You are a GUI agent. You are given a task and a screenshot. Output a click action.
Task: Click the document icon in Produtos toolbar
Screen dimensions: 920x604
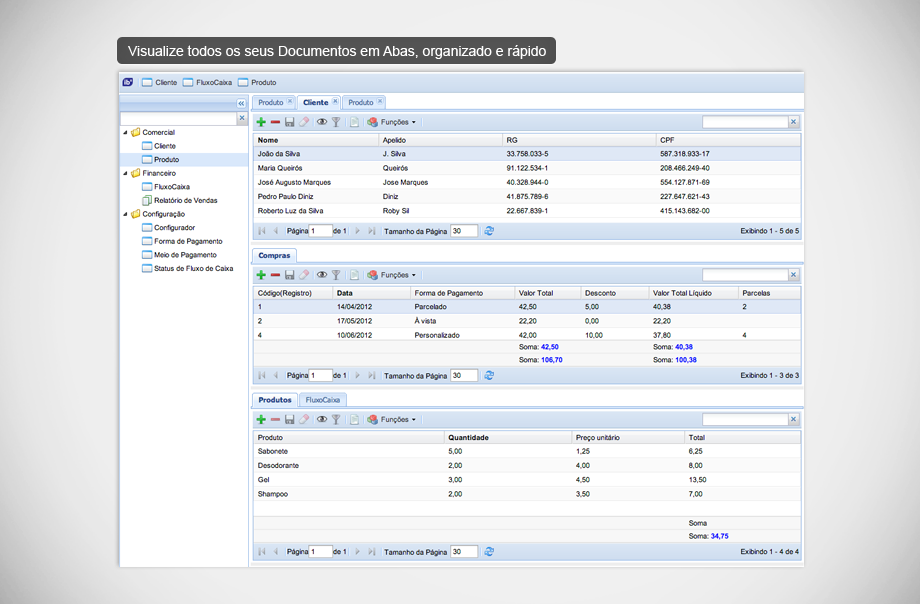click(354, 420)
